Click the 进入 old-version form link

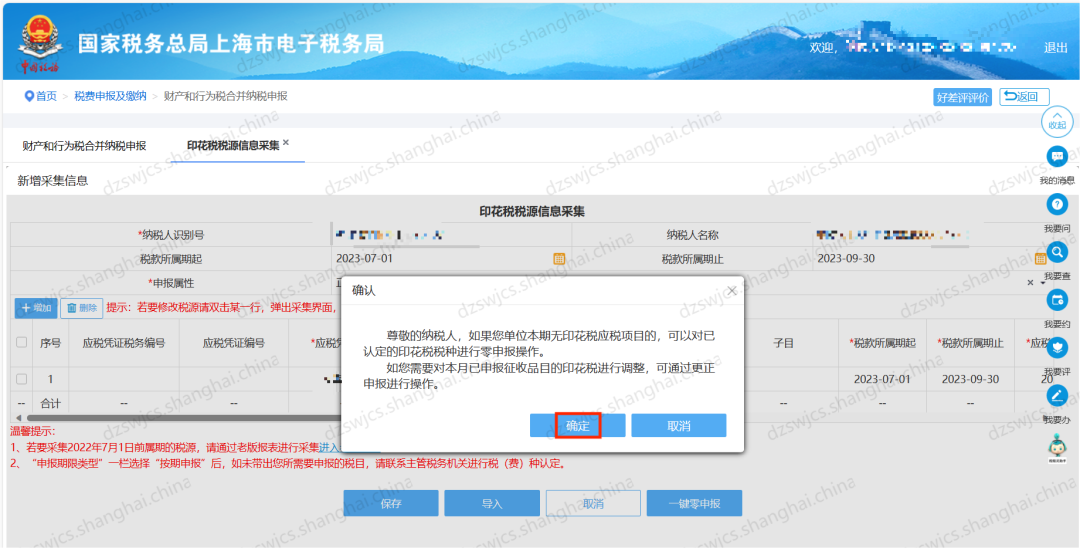pyautogui.click(x=329, y=447)
